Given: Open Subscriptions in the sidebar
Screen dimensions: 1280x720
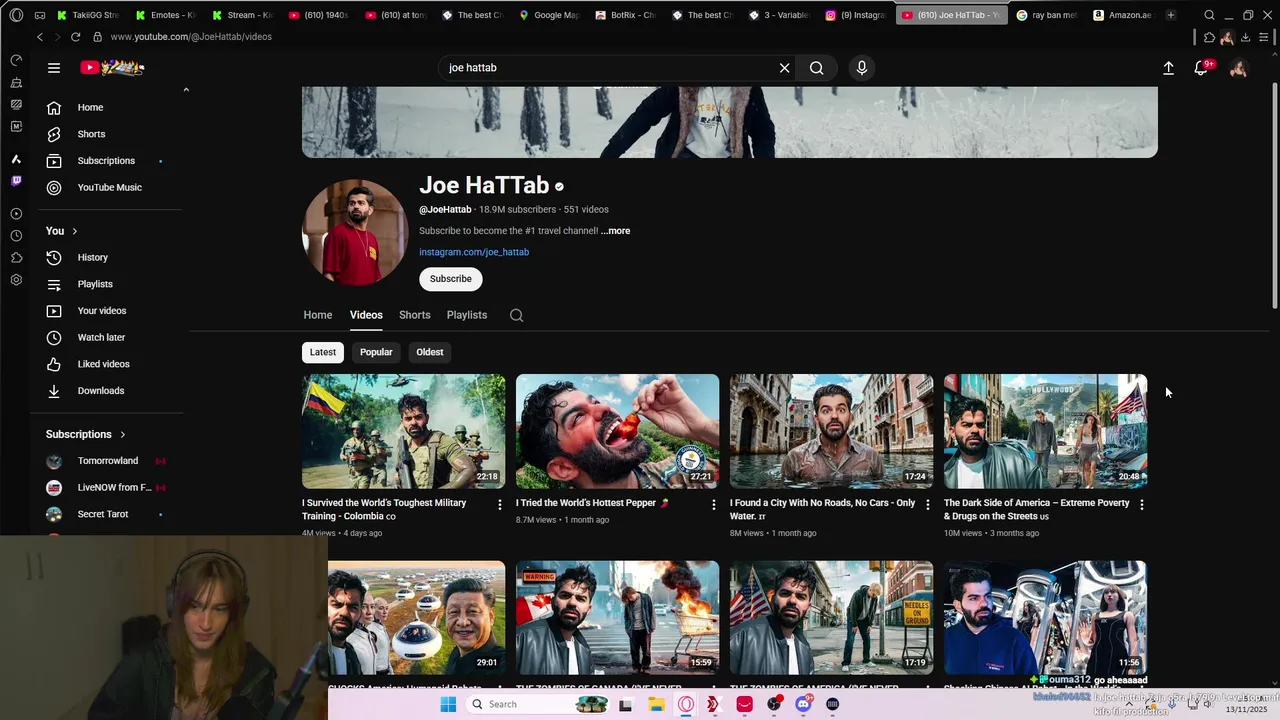Looking at the screenshot, I should [110, 161].
